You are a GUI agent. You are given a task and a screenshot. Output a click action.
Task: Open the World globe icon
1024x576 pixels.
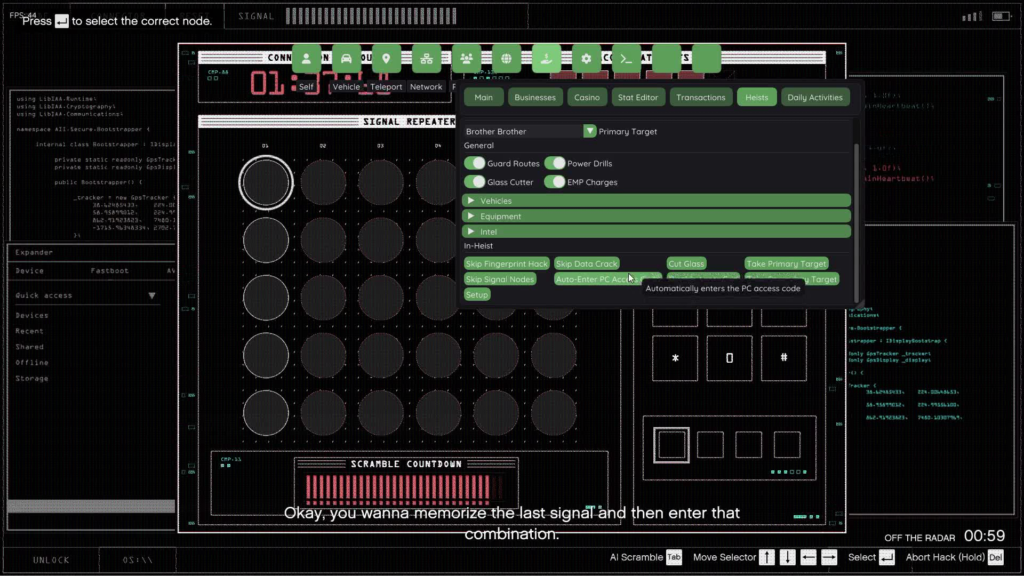506,59
